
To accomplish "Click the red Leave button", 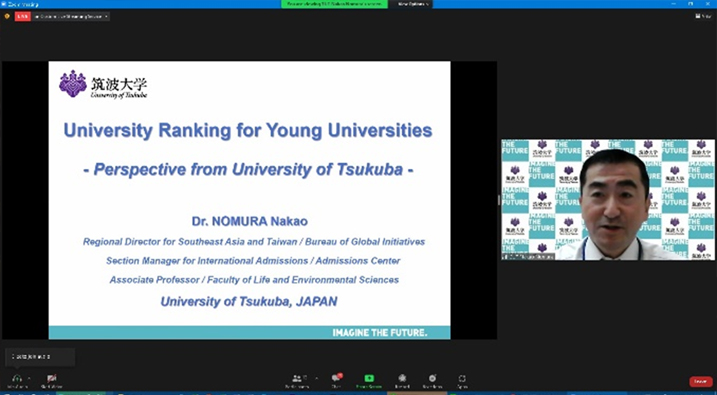I will [701, 381].
